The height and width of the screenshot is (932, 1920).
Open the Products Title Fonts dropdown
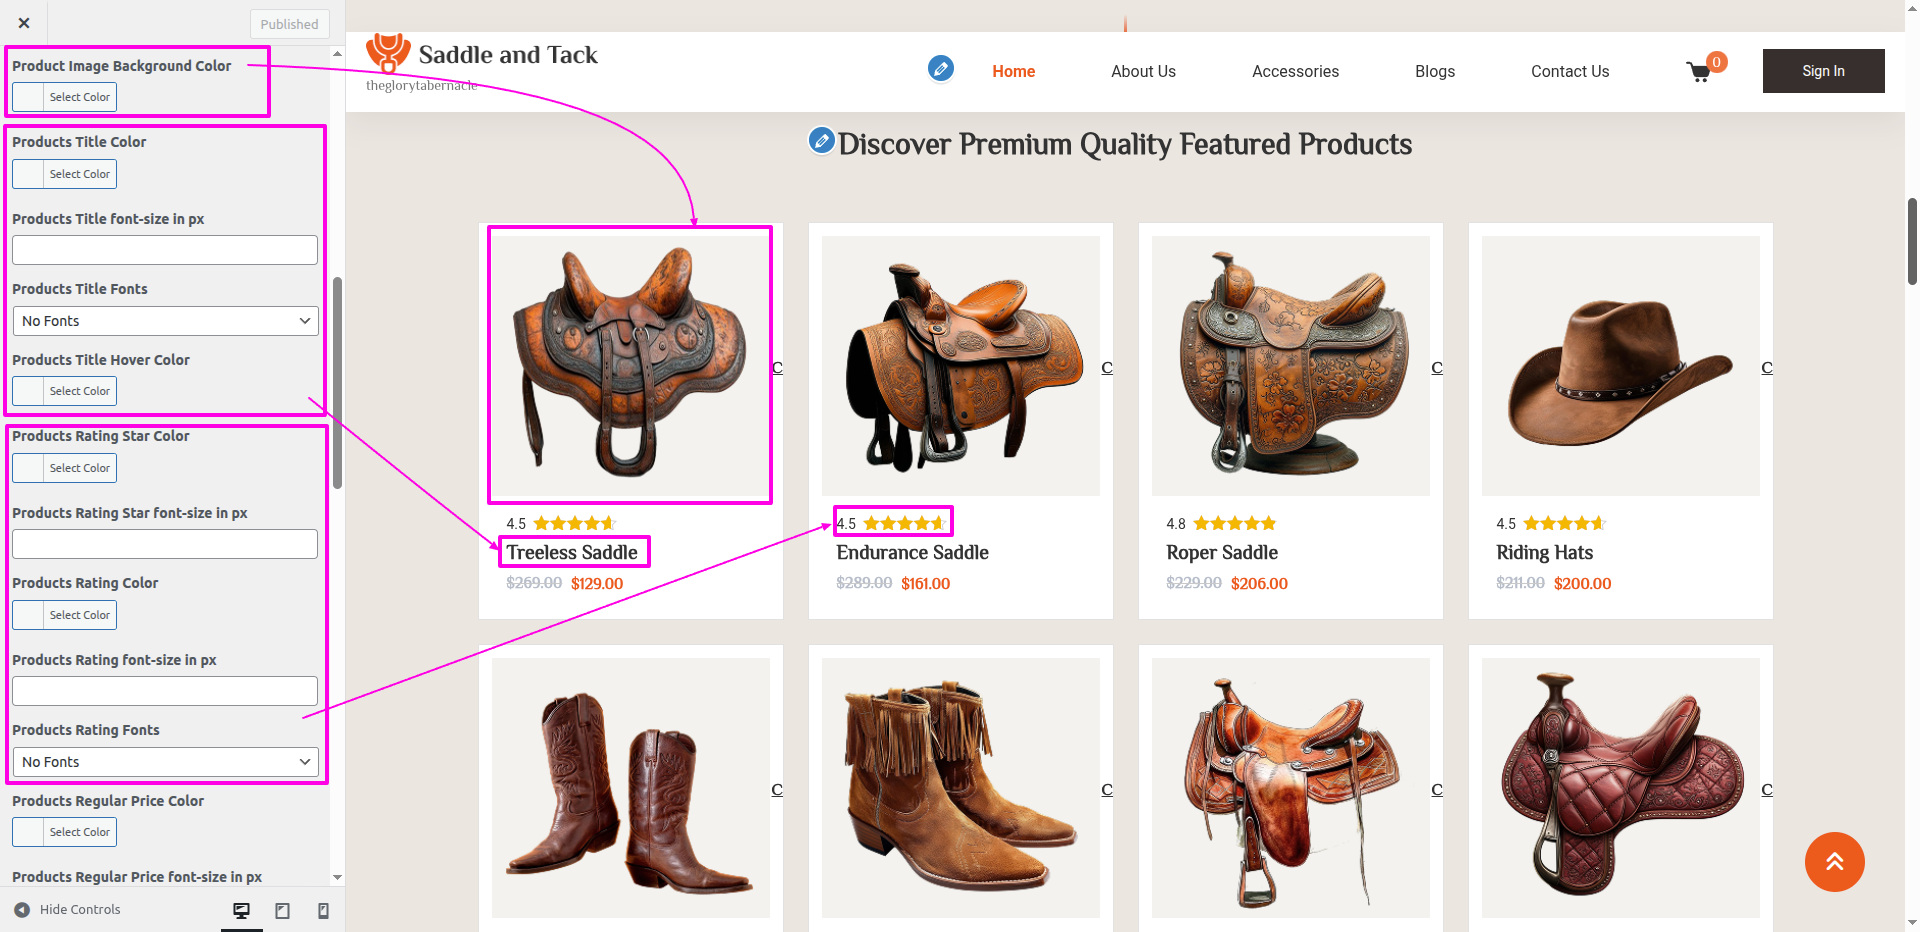pos(165,321)
